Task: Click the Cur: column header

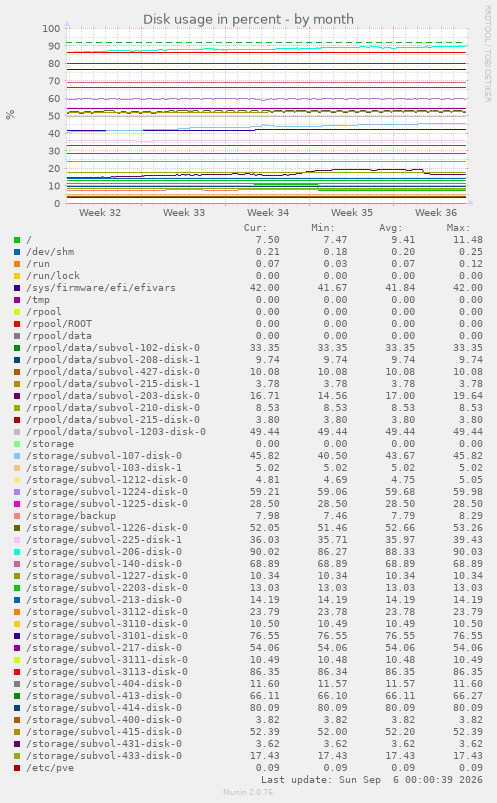Action: (x=255, y=228)
